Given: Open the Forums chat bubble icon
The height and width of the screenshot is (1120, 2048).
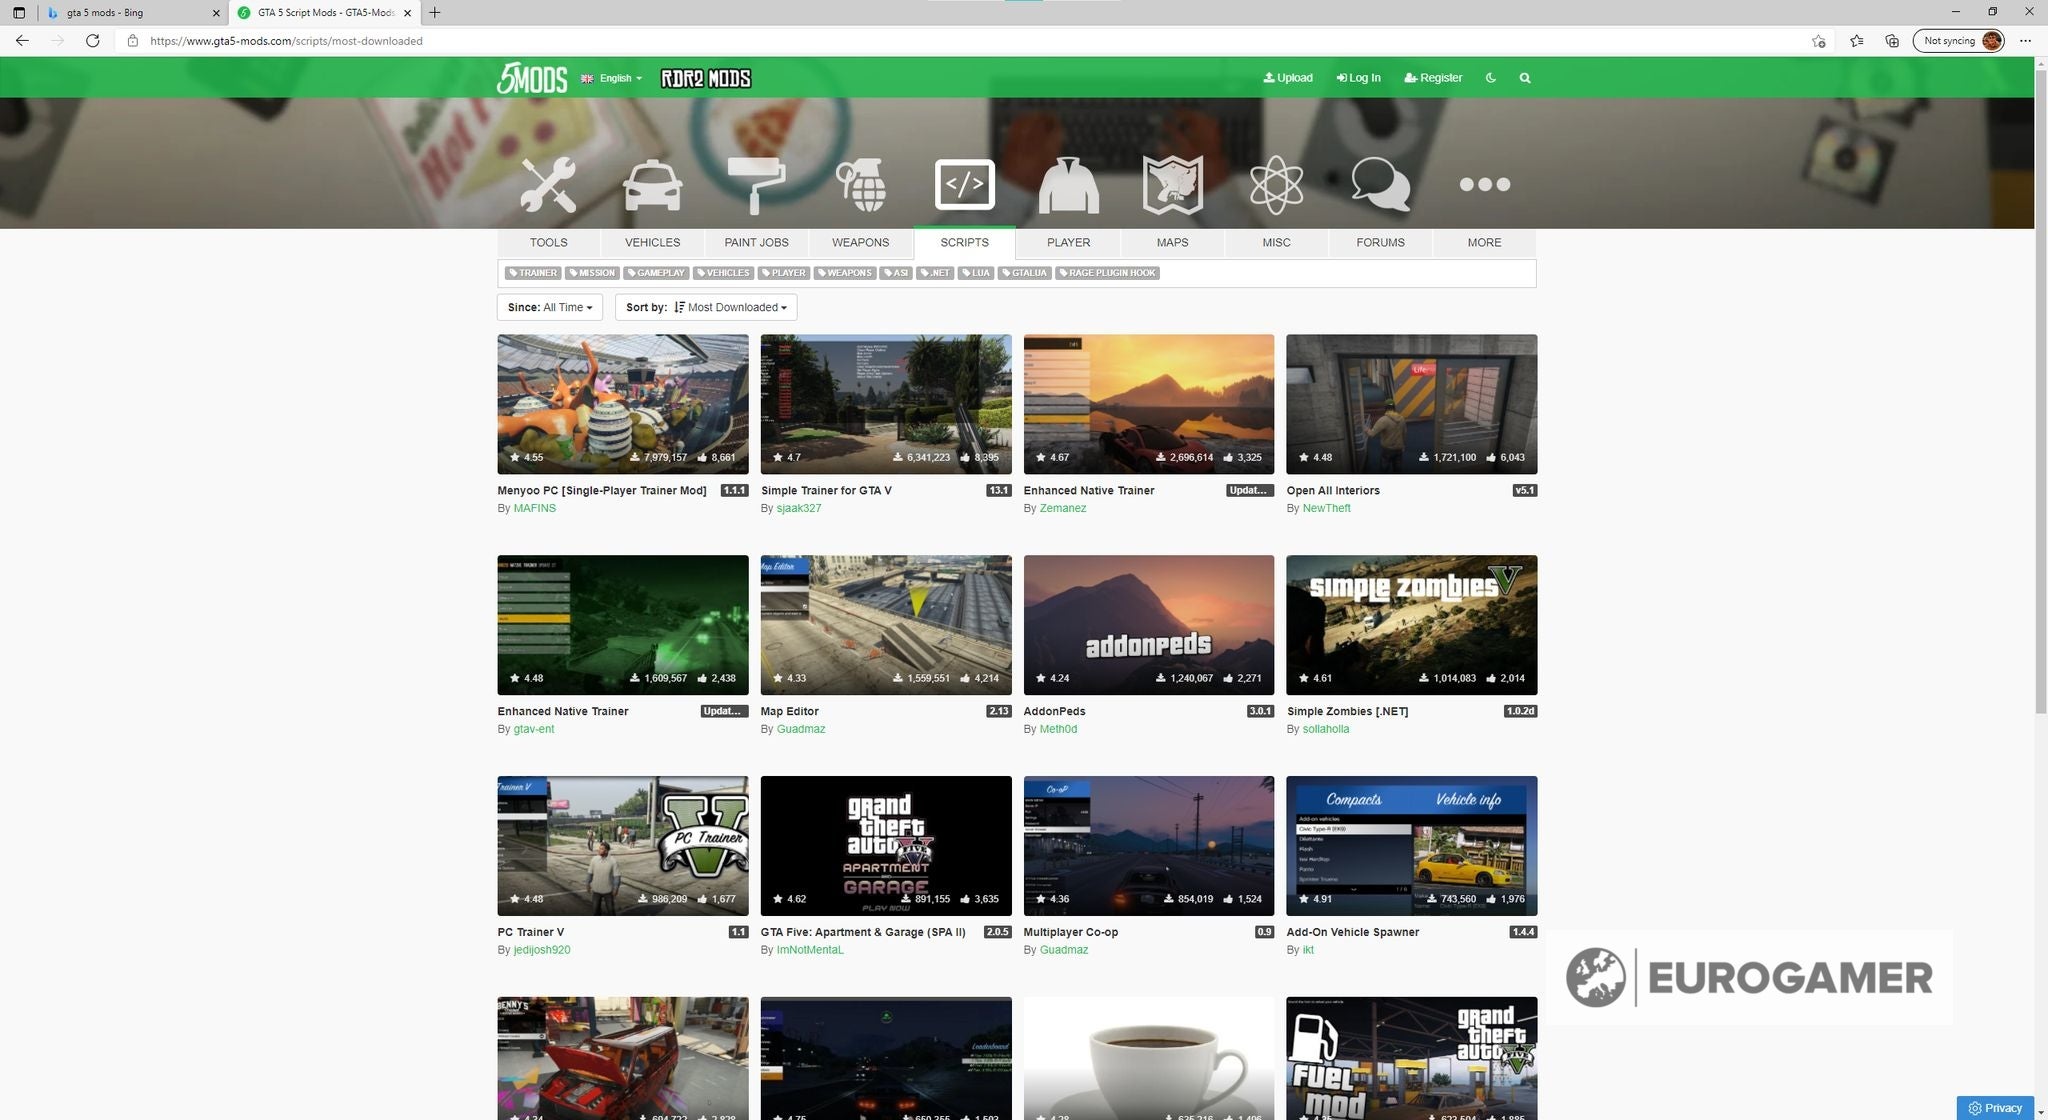Looking at the screenshot, I should point(1380,184).
